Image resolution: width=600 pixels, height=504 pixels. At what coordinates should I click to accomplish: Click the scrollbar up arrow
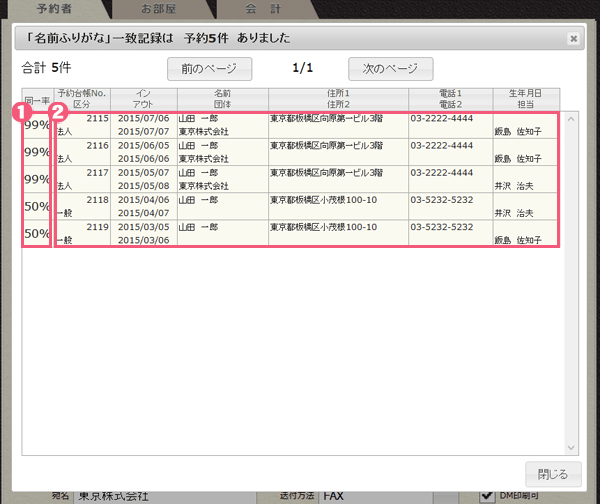point(571,118)
